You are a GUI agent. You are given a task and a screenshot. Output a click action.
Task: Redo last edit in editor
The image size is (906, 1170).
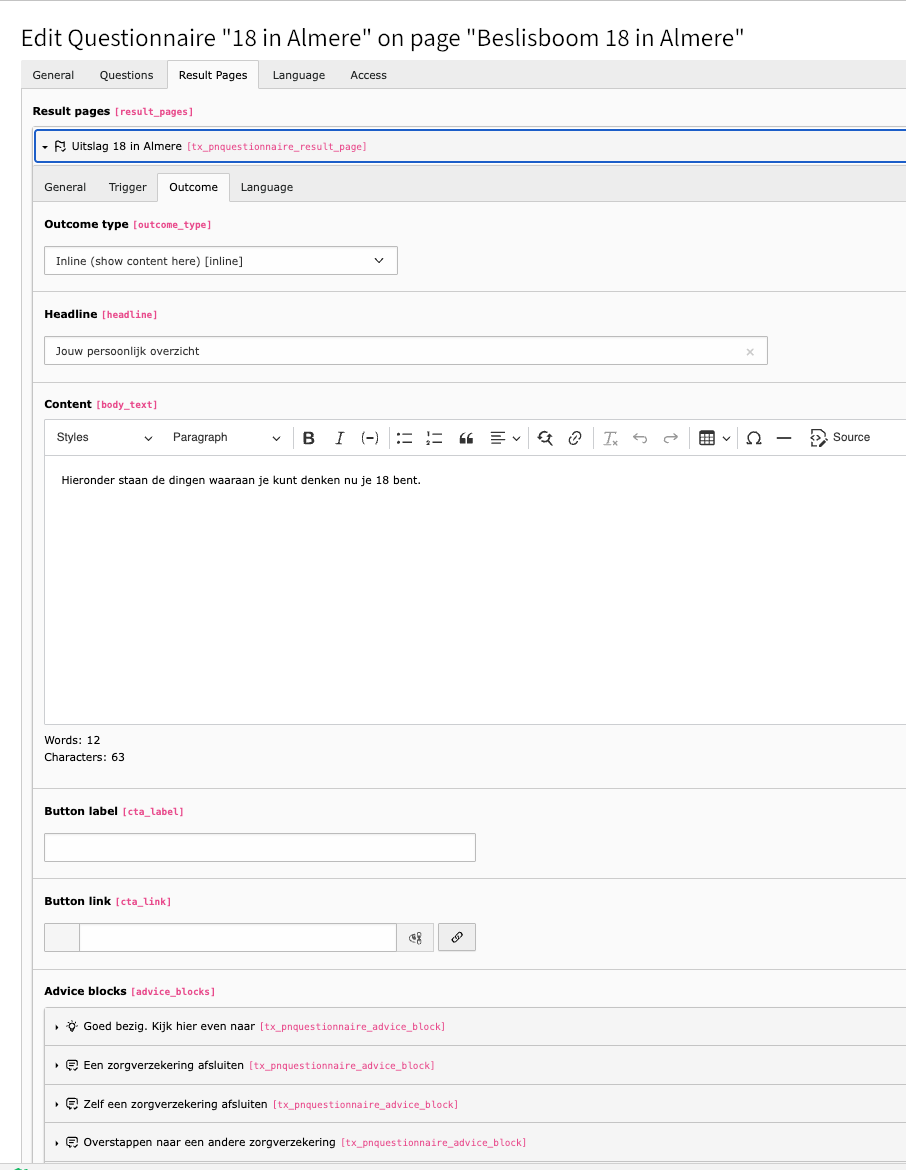(x=671, y=438)
